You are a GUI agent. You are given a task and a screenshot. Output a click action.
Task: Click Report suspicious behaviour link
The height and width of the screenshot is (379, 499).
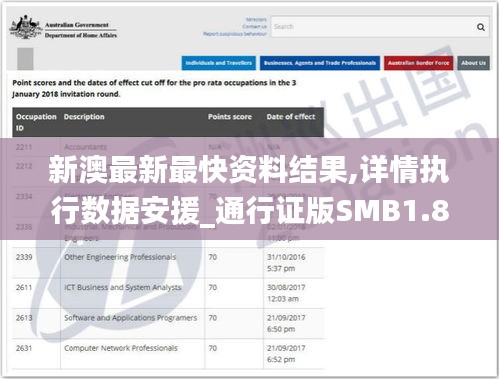coord(235,34)
